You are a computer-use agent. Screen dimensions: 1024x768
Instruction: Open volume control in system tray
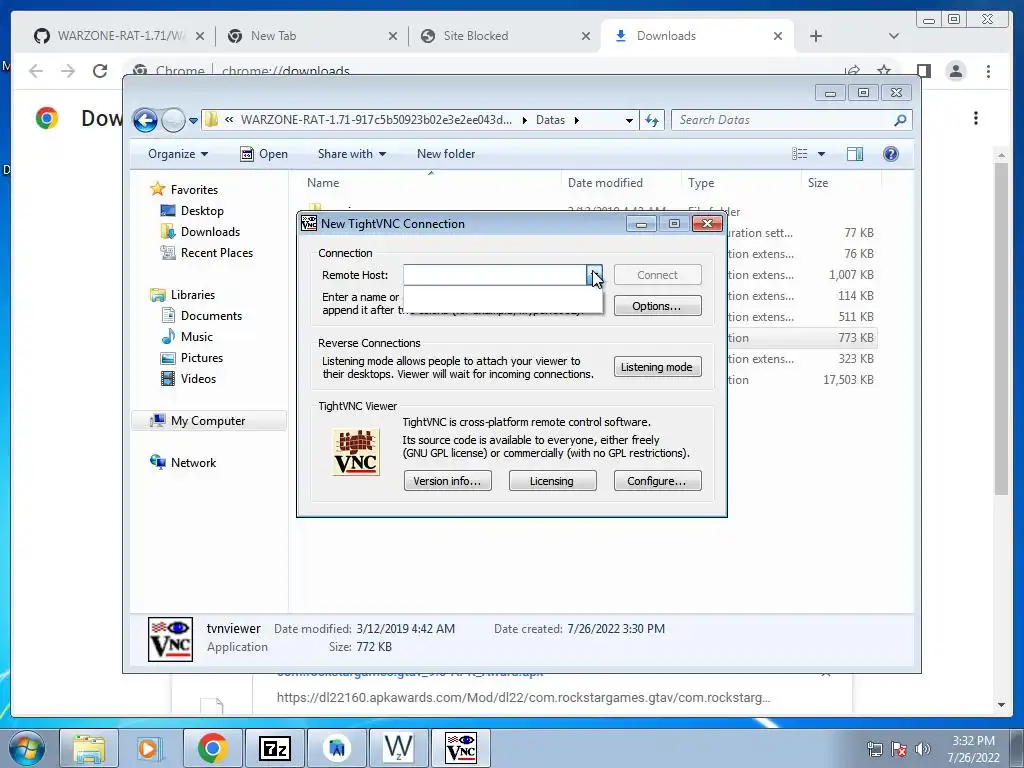[923, 748]
